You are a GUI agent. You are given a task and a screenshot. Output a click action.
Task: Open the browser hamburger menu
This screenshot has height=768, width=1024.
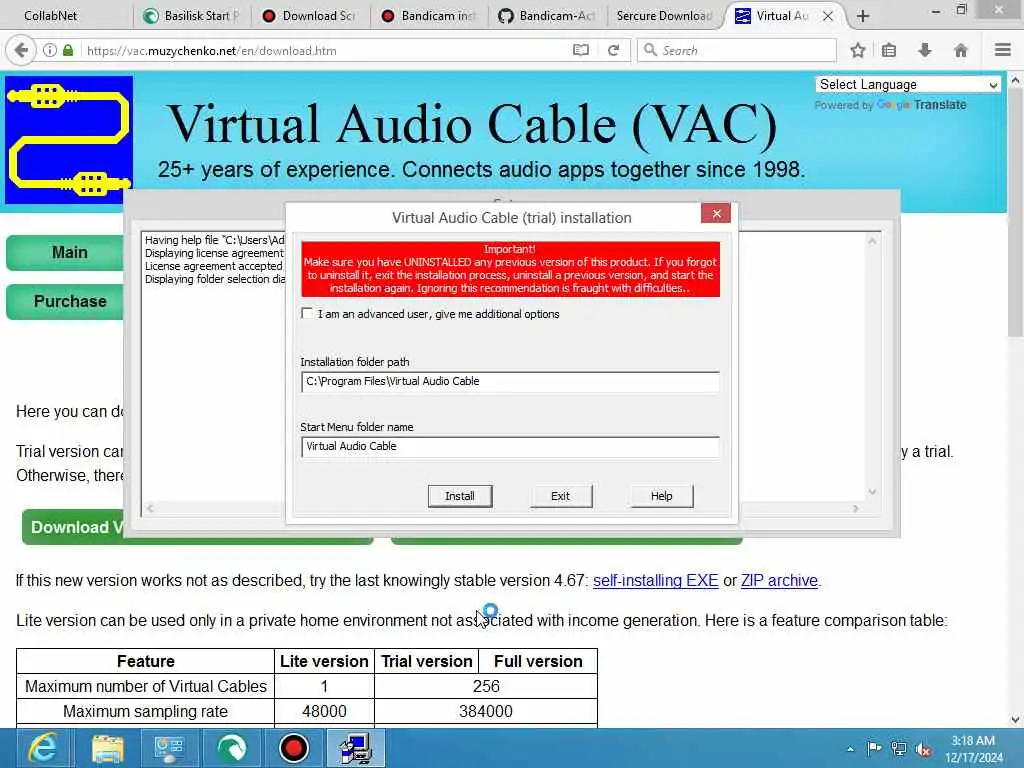1003,50
